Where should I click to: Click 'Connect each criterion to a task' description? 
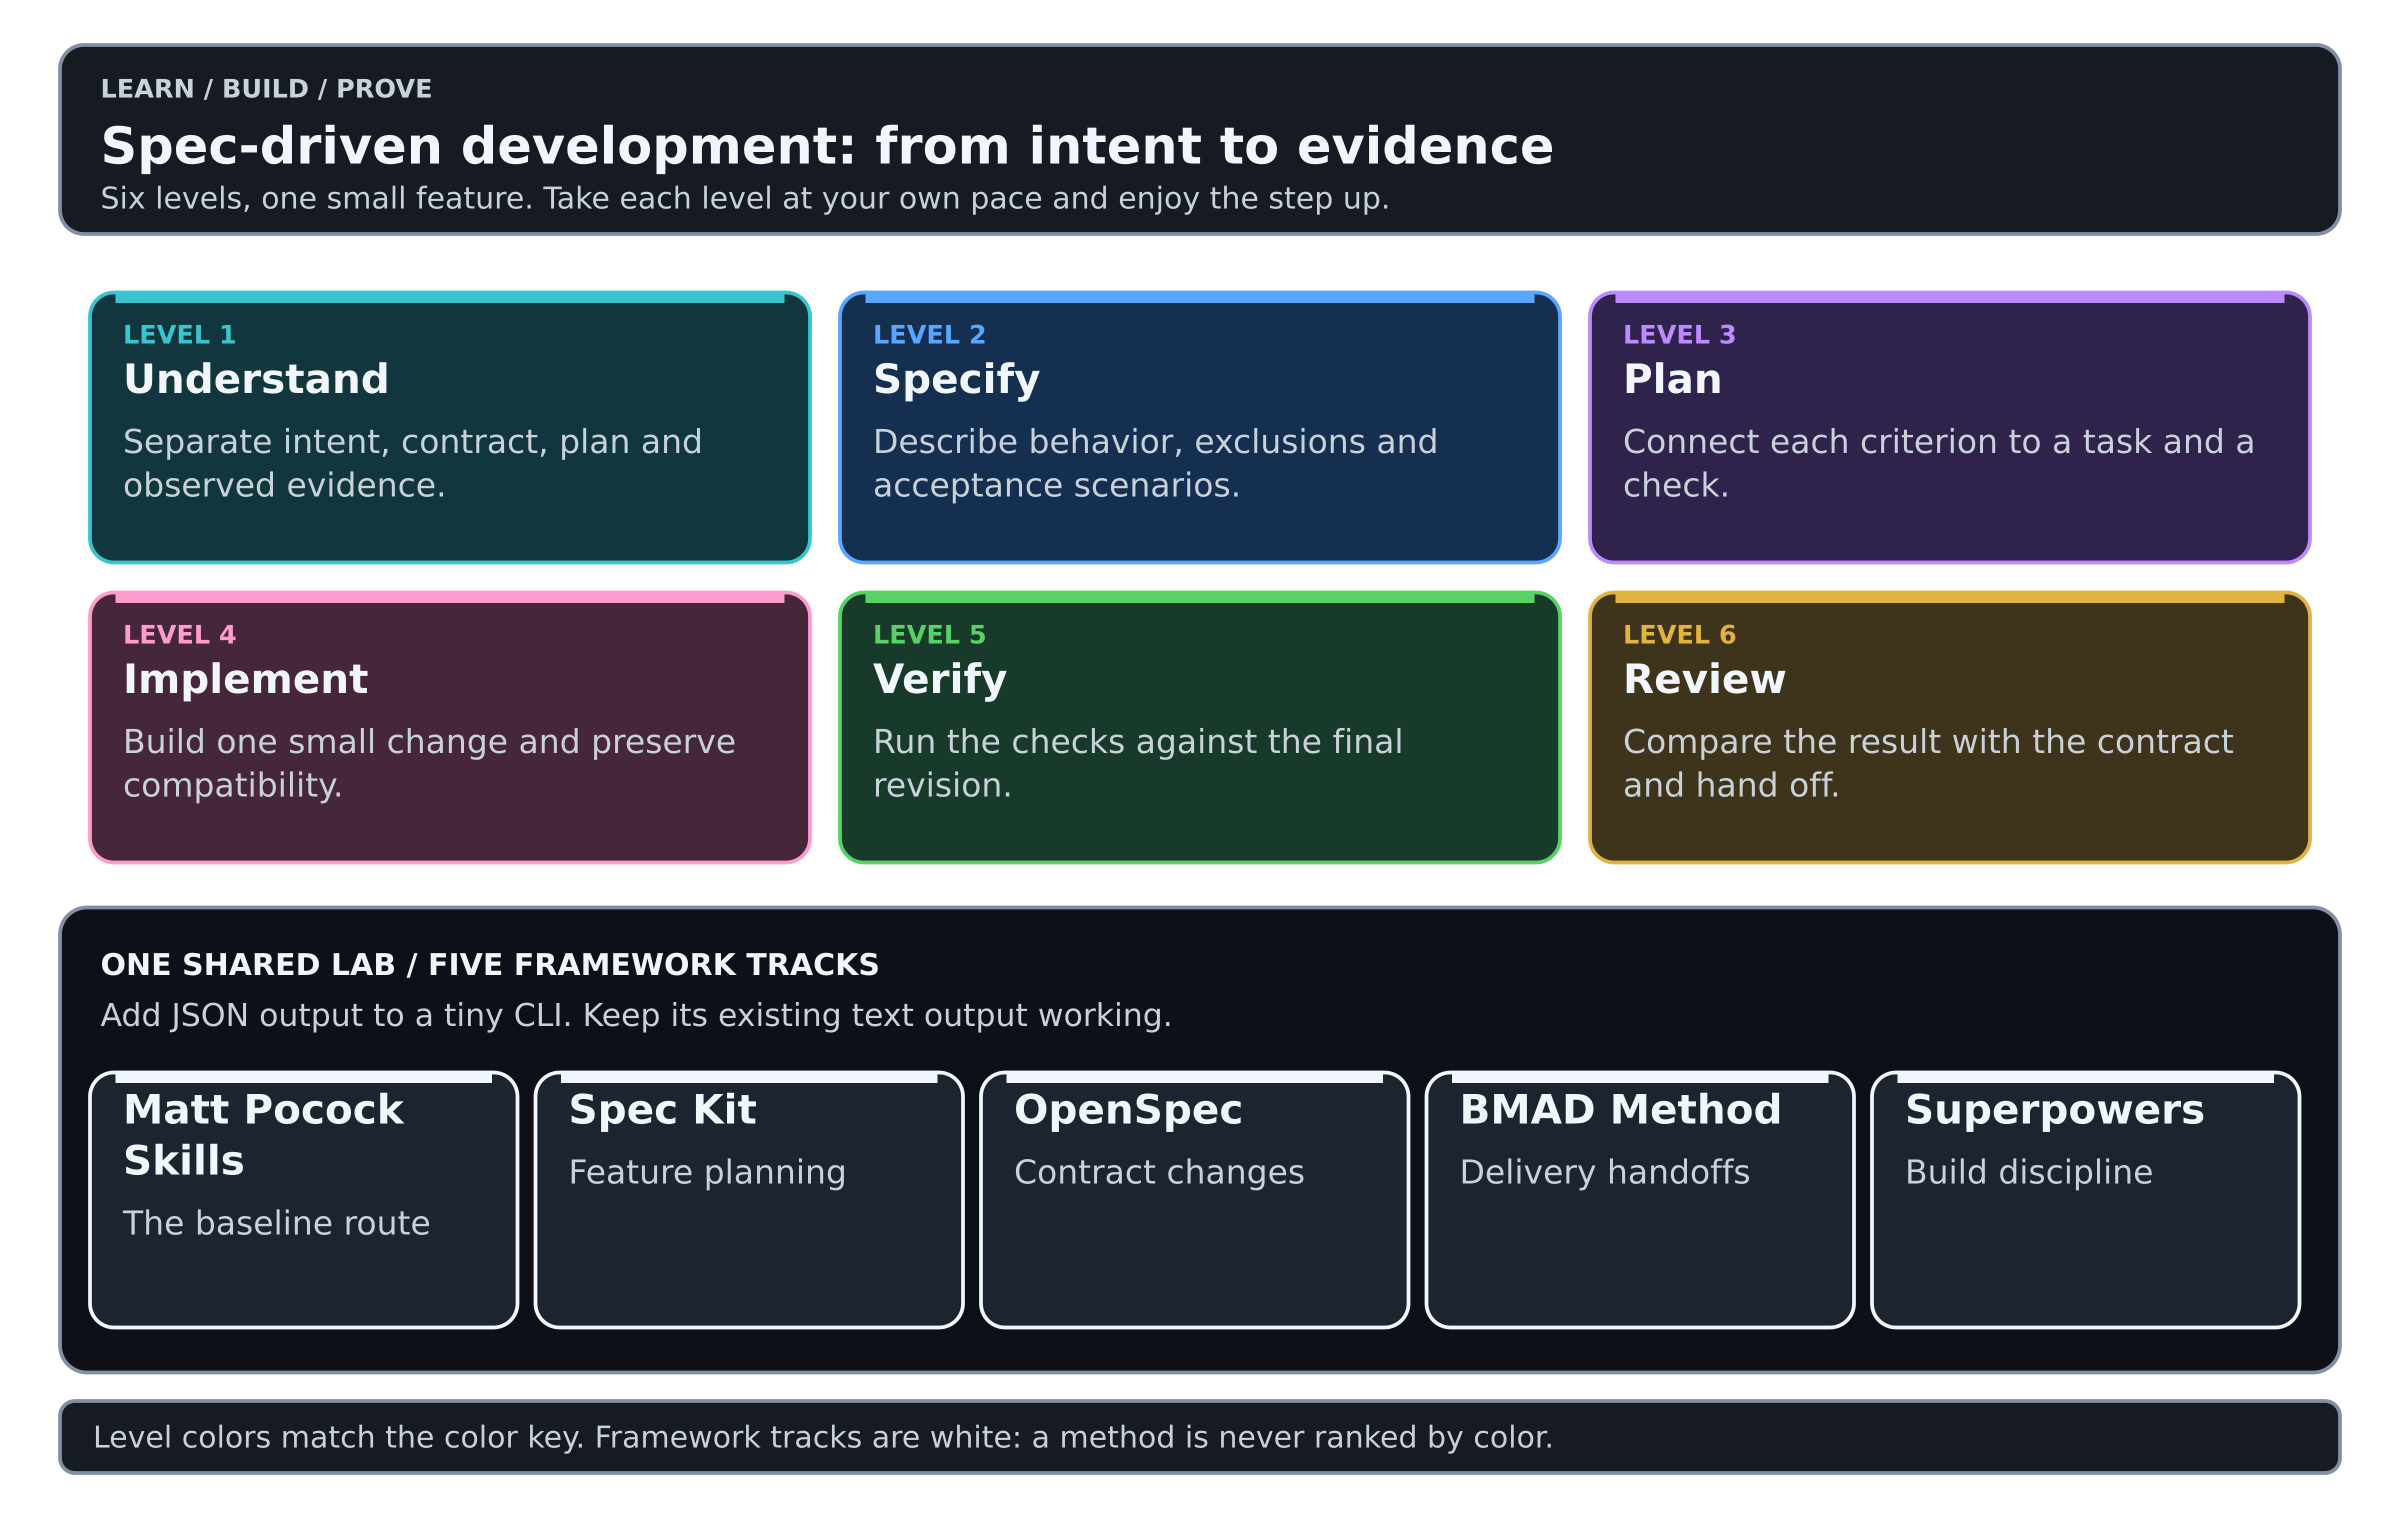tap(1939, 463)
